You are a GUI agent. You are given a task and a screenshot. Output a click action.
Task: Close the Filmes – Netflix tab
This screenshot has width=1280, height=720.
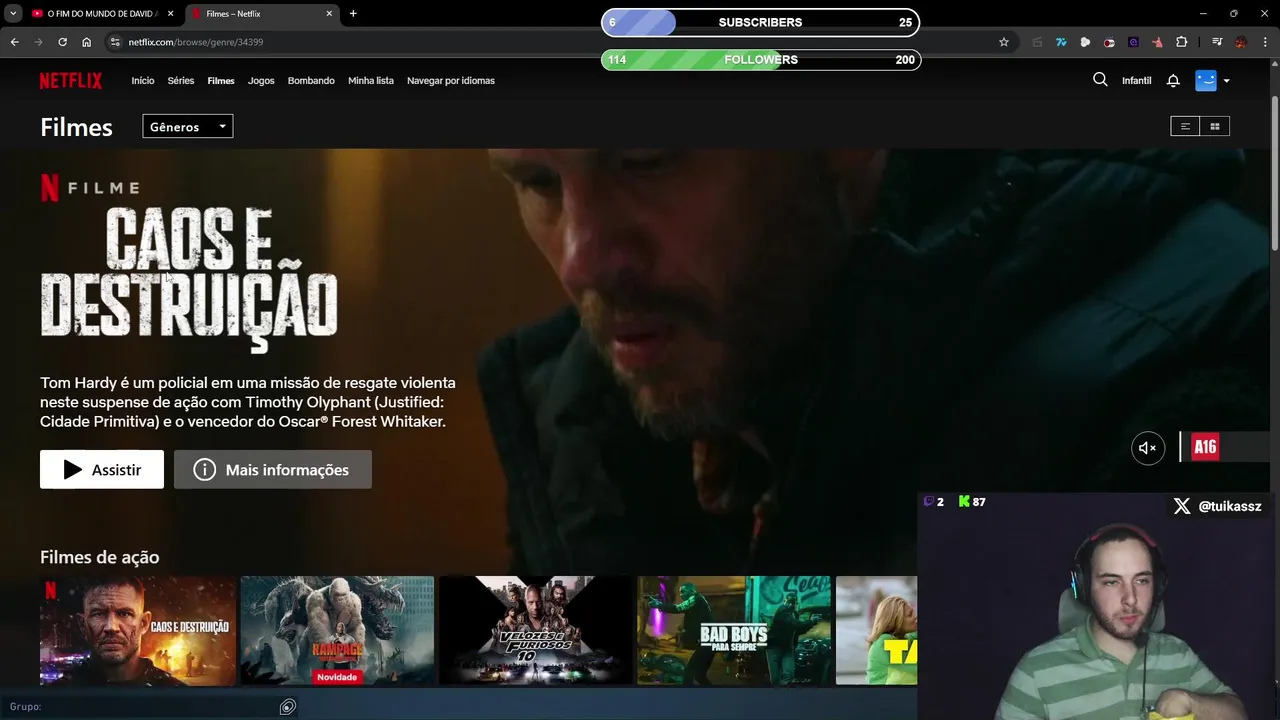pos(329,14)
